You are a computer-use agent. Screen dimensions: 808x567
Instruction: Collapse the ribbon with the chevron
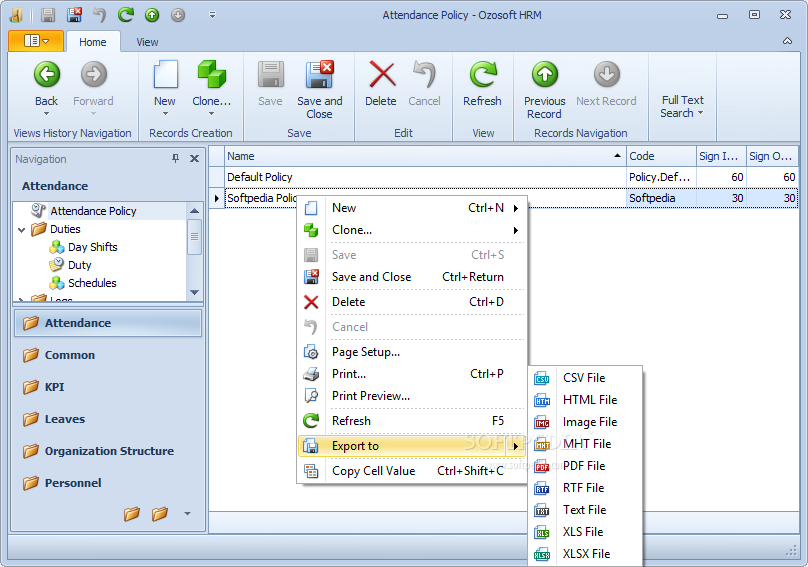click(x=787, y=41)
